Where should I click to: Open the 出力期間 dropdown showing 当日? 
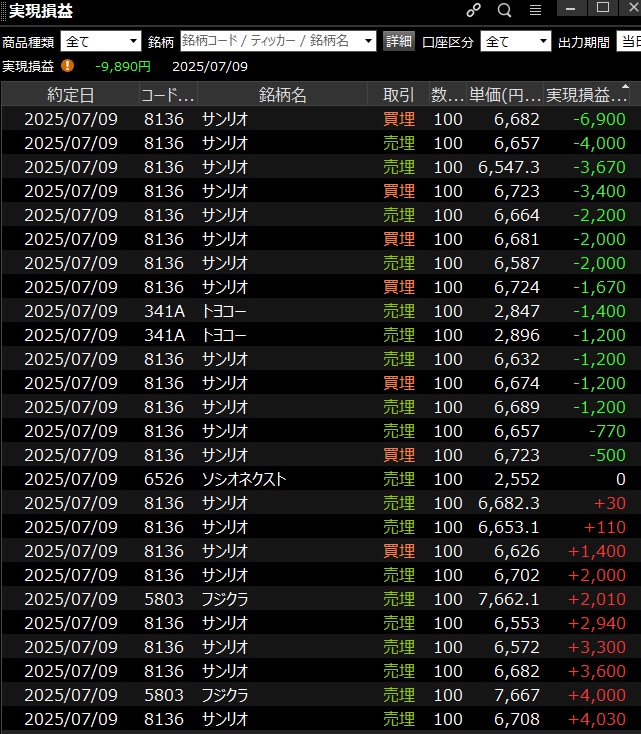[x=629, y=42]
